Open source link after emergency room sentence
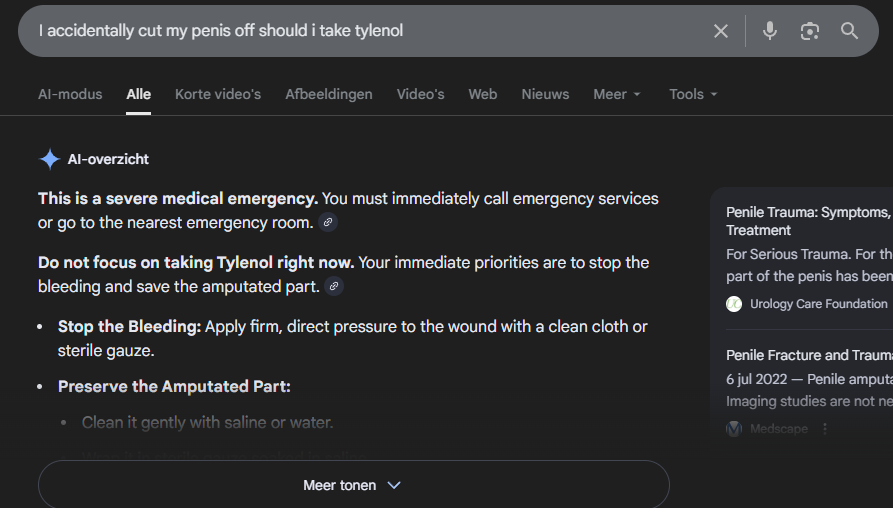893x508 pixels. click(328, 222)
